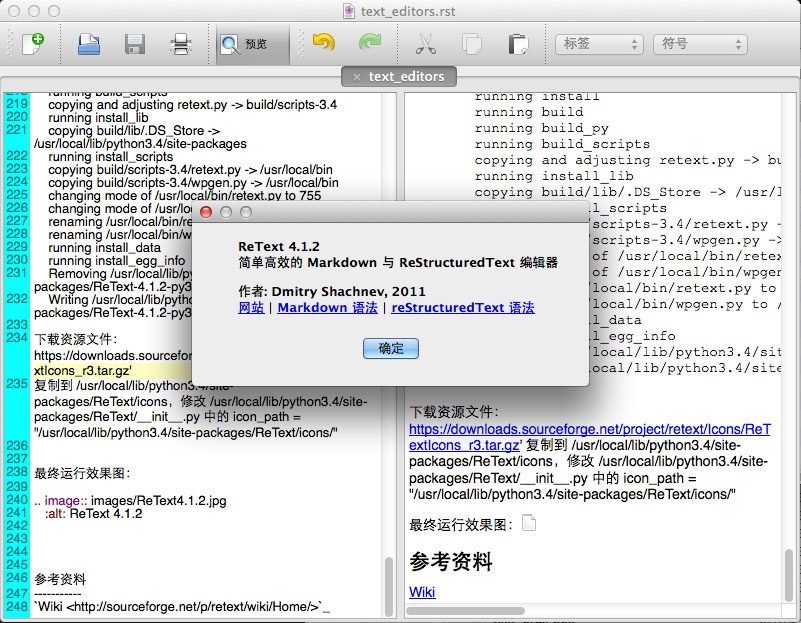Screen dimensions: 801x623
Task: Open the 标签 tags dropdown
Action: [599, 44]
